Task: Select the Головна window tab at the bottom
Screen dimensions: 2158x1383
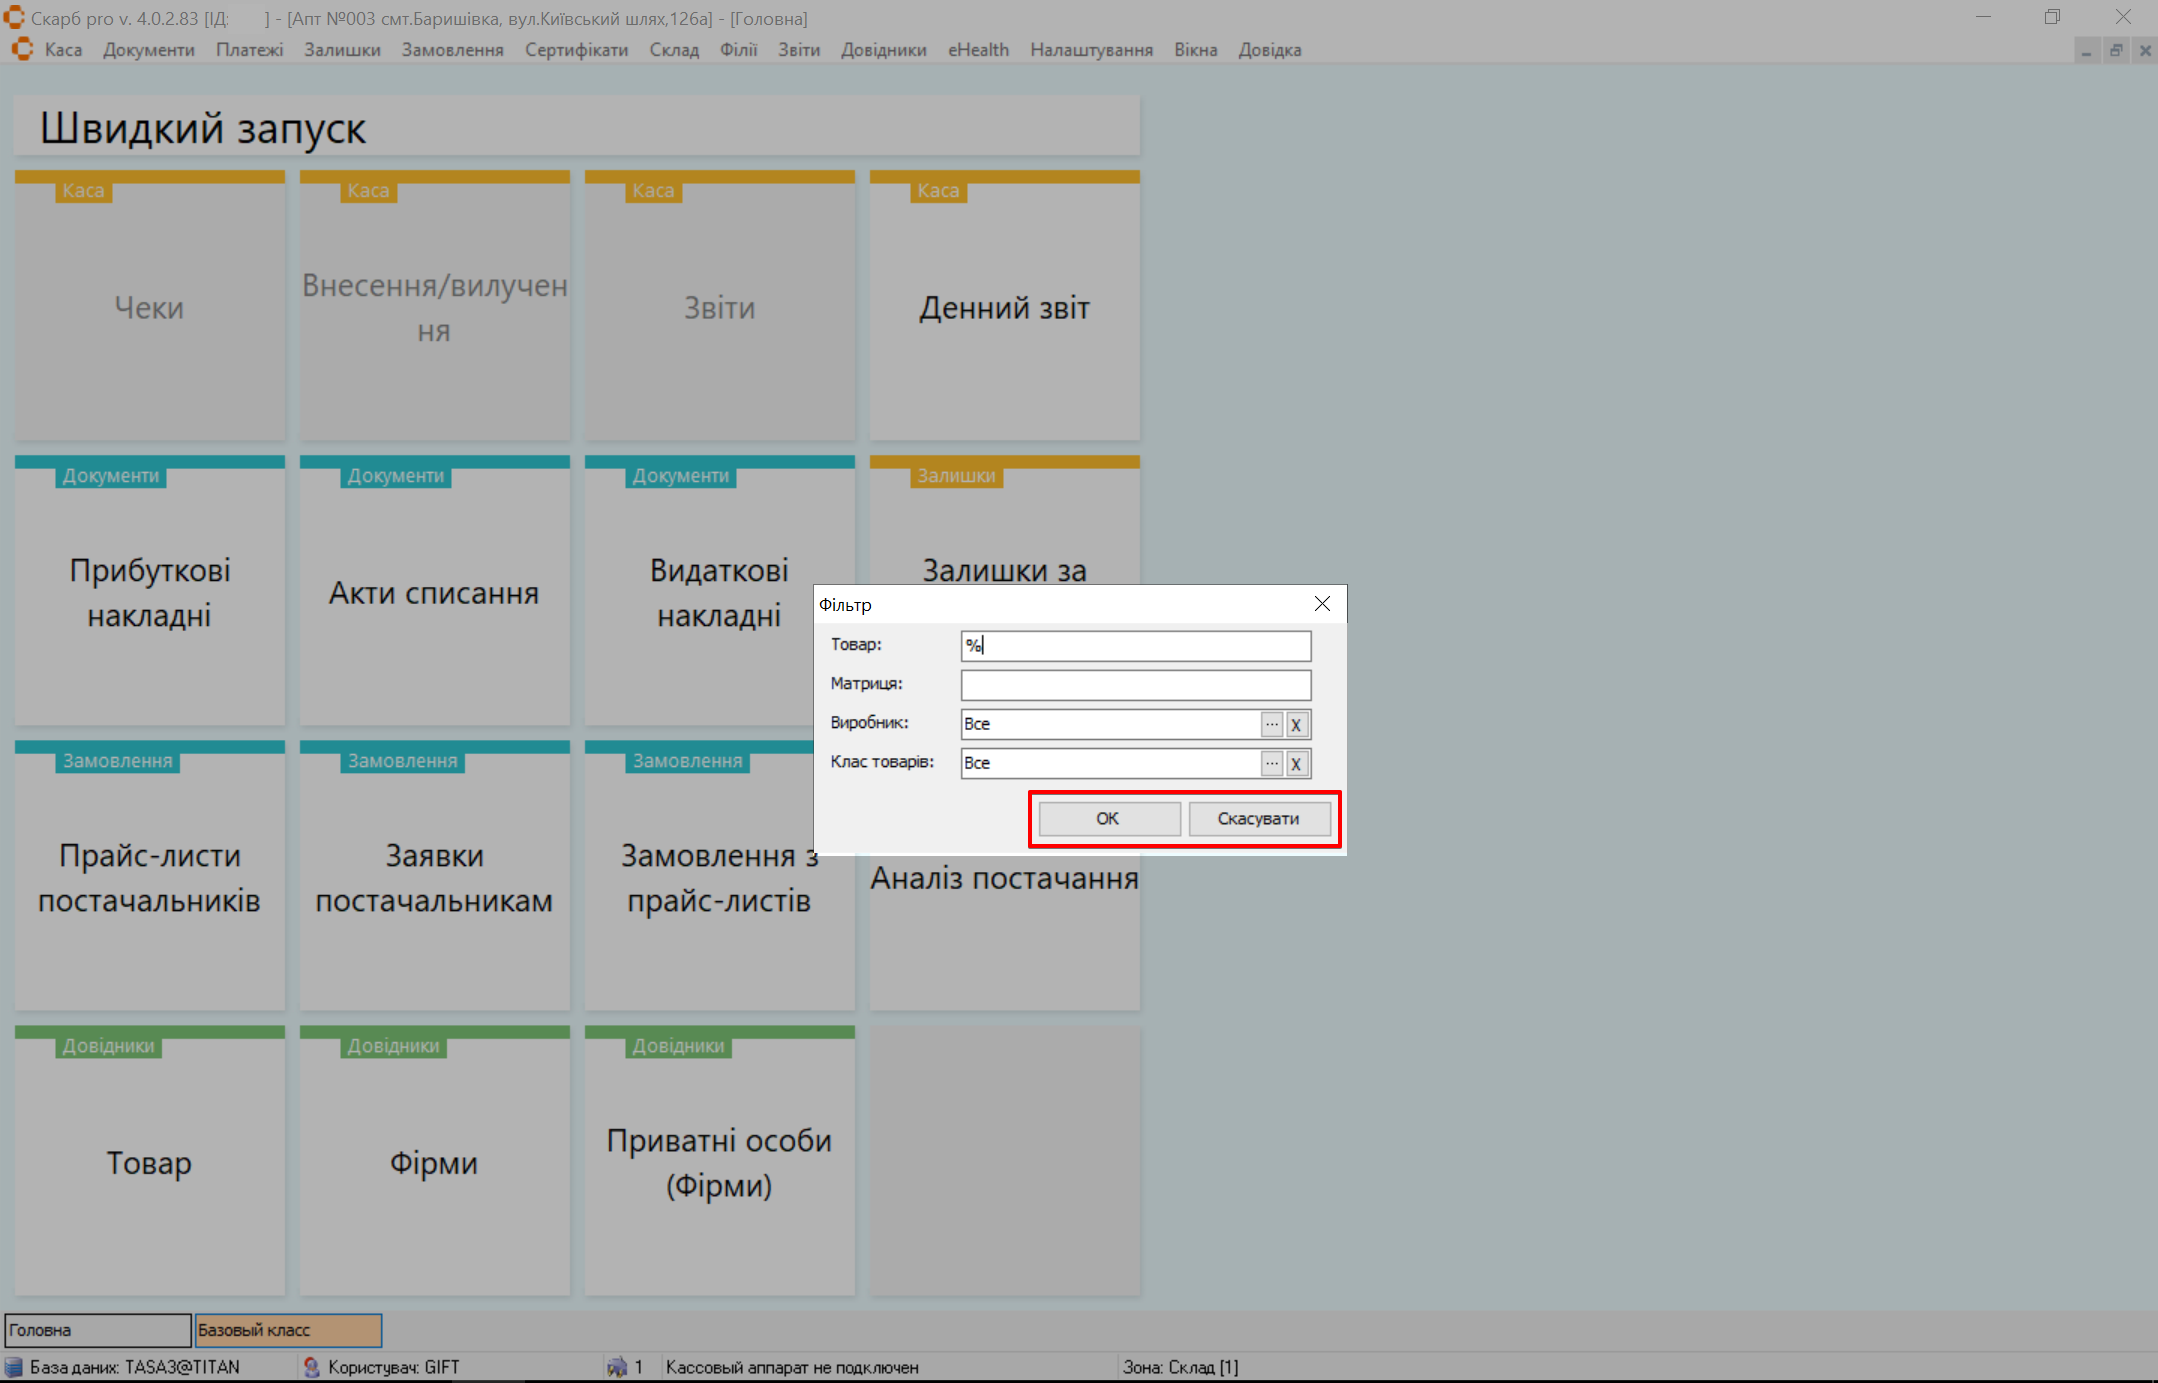Action: click(x=97, y=1330)
